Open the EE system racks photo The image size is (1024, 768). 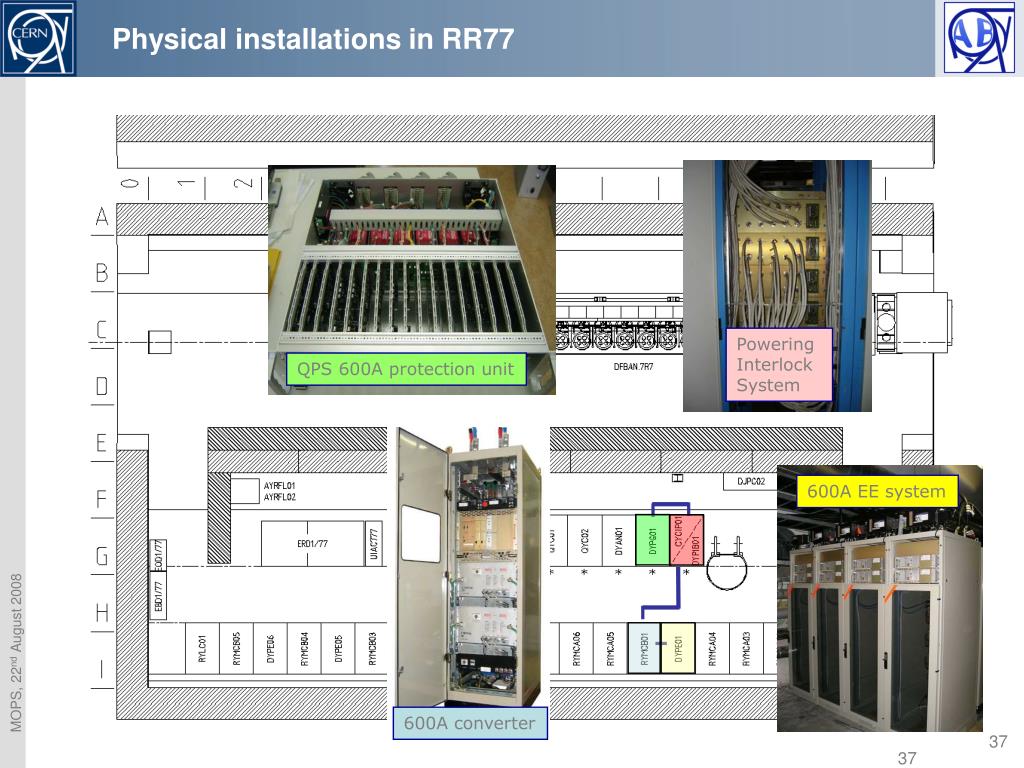tap(880, 598)
